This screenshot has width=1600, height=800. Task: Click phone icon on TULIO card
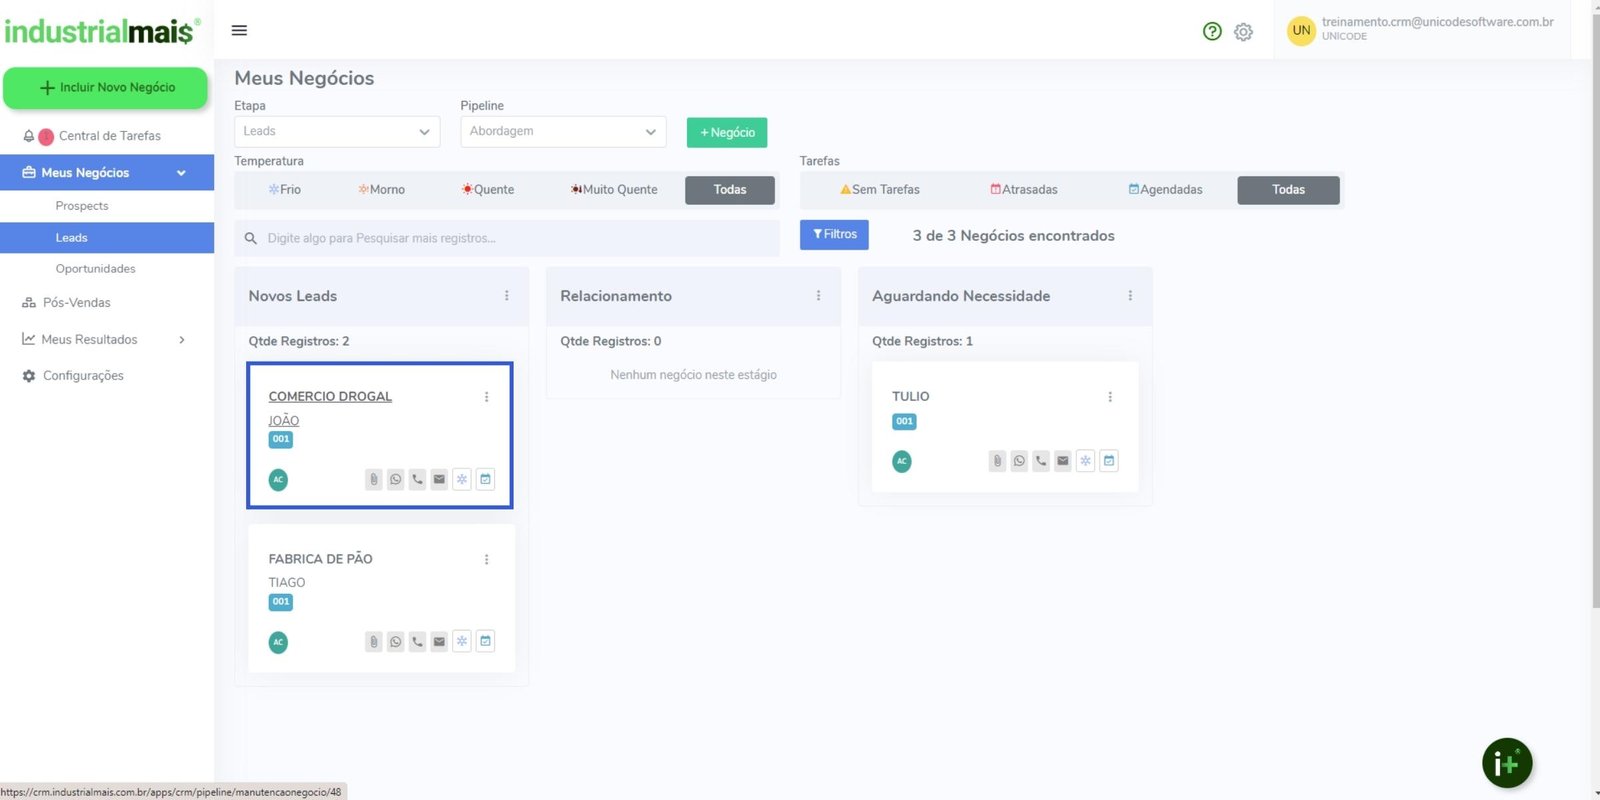[1041, 461]
